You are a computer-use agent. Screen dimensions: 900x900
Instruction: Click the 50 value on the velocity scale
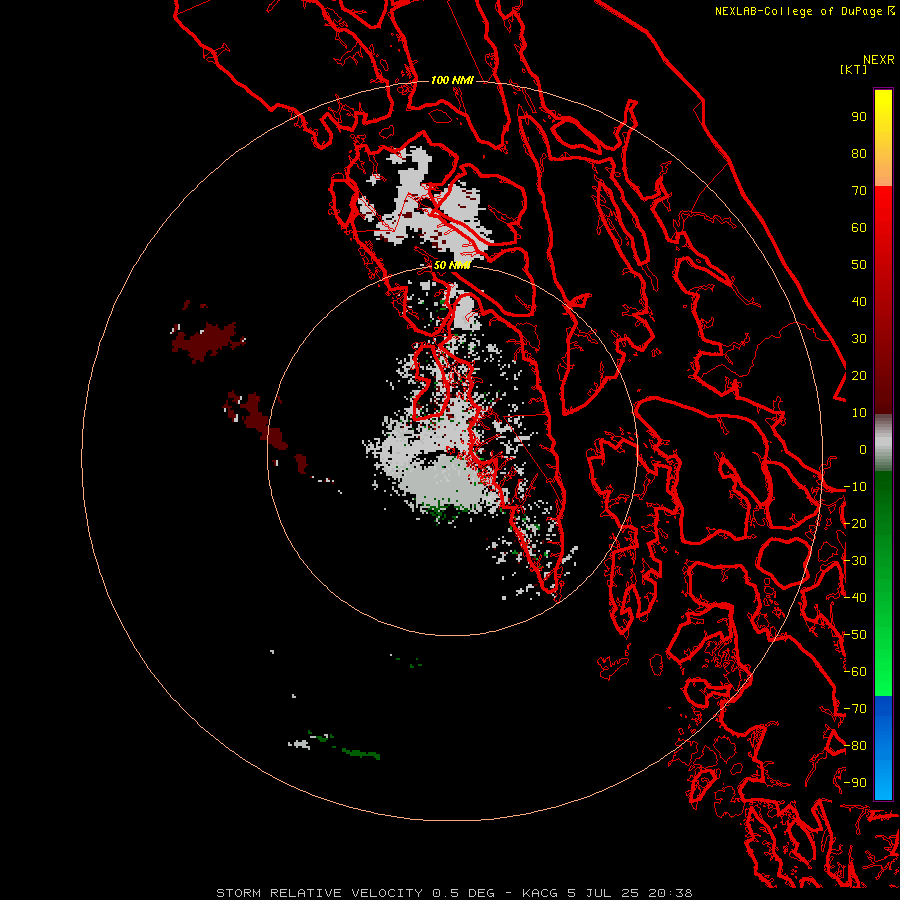(859, 265)
